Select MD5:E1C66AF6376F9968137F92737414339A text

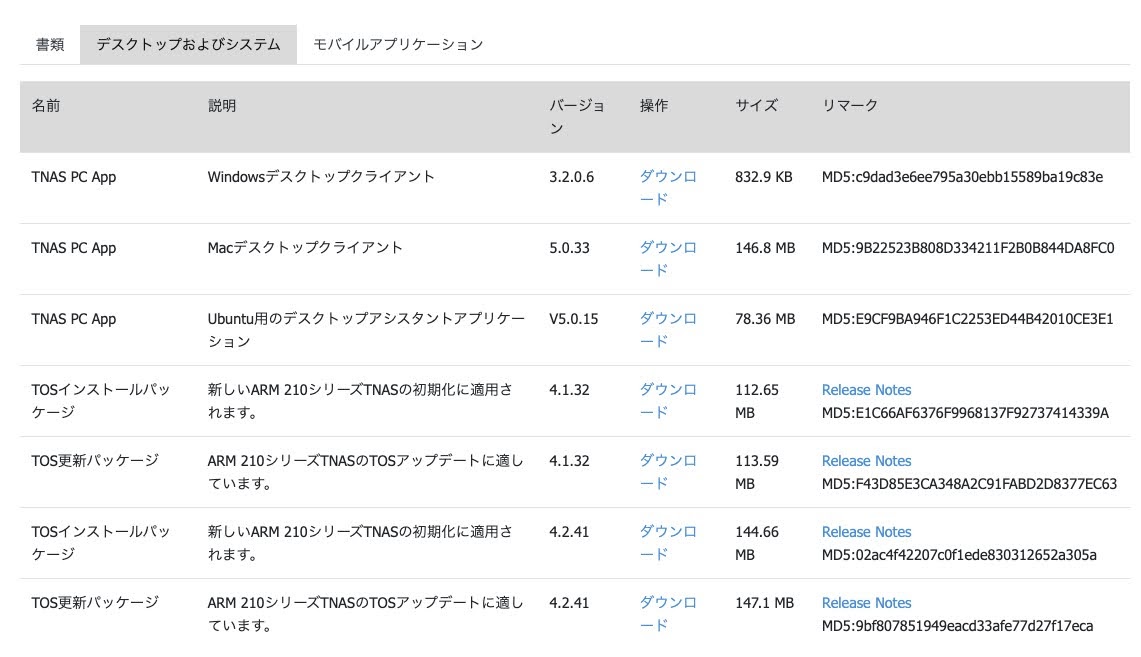pyautogui.click(x=965, y=413)
